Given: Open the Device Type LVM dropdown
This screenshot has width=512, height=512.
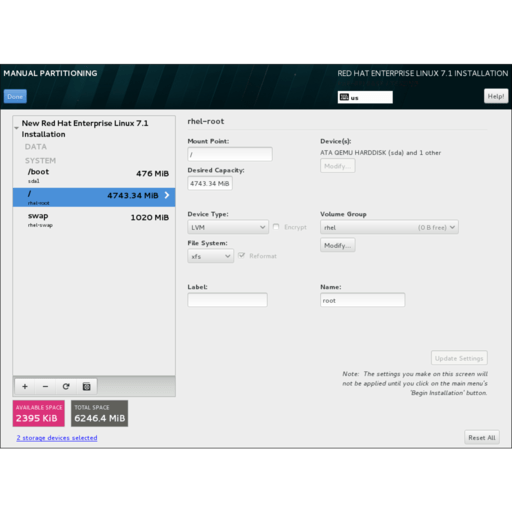Looking at the screenshot, I should (228, 227).
